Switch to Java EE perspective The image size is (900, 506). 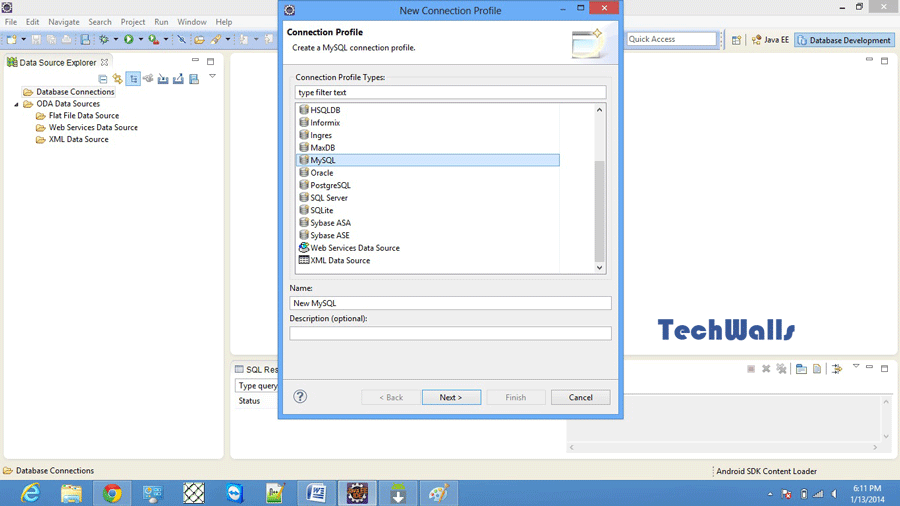(x=770, y=40)
